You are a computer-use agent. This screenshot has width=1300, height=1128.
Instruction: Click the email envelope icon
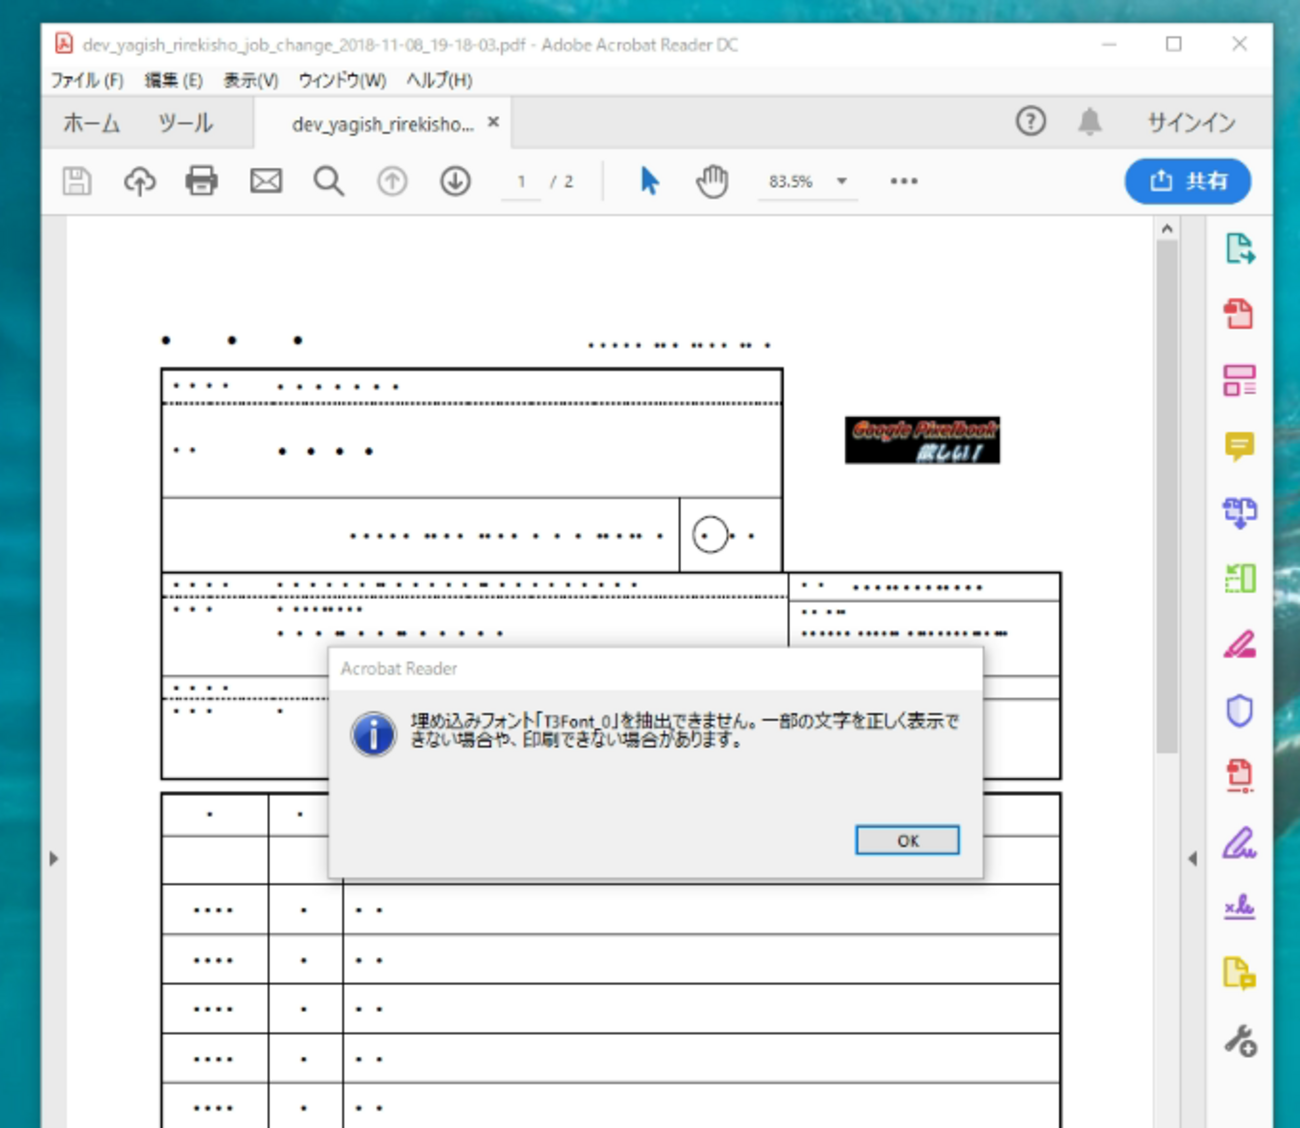click(x=265, y=181)
